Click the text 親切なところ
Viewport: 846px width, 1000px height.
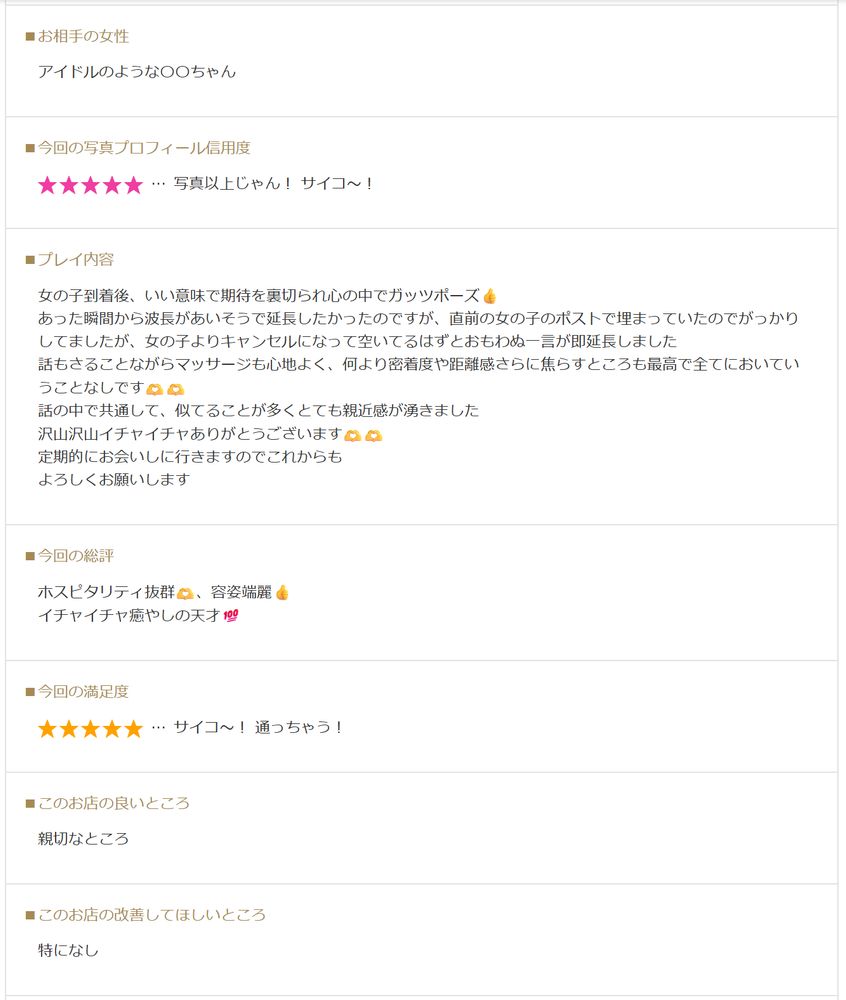84,839
